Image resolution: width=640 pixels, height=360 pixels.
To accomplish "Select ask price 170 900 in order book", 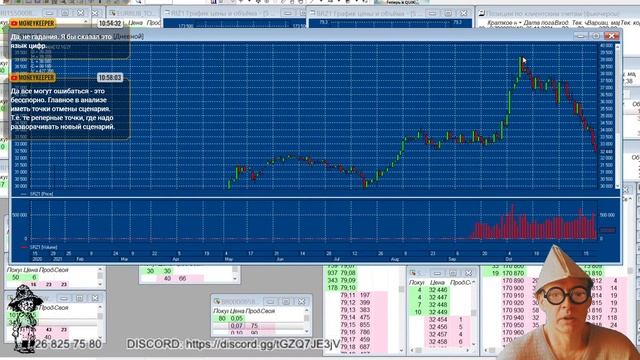I will pos(513,288).
